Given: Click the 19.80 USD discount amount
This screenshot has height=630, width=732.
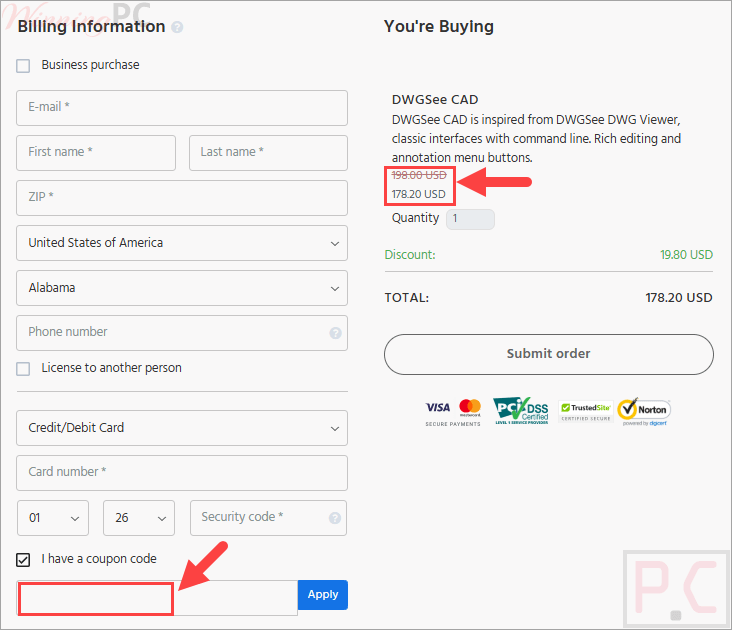Looking at the screenshot, I should (x=686, y=255).
